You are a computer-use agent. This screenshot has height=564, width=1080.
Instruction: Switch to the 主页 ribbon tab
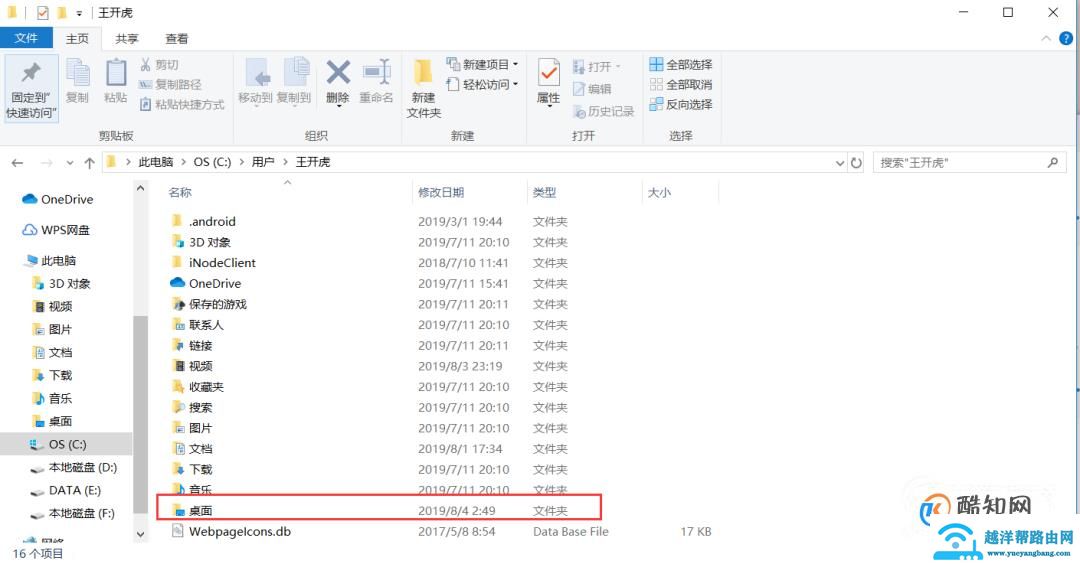click(77, 39)
